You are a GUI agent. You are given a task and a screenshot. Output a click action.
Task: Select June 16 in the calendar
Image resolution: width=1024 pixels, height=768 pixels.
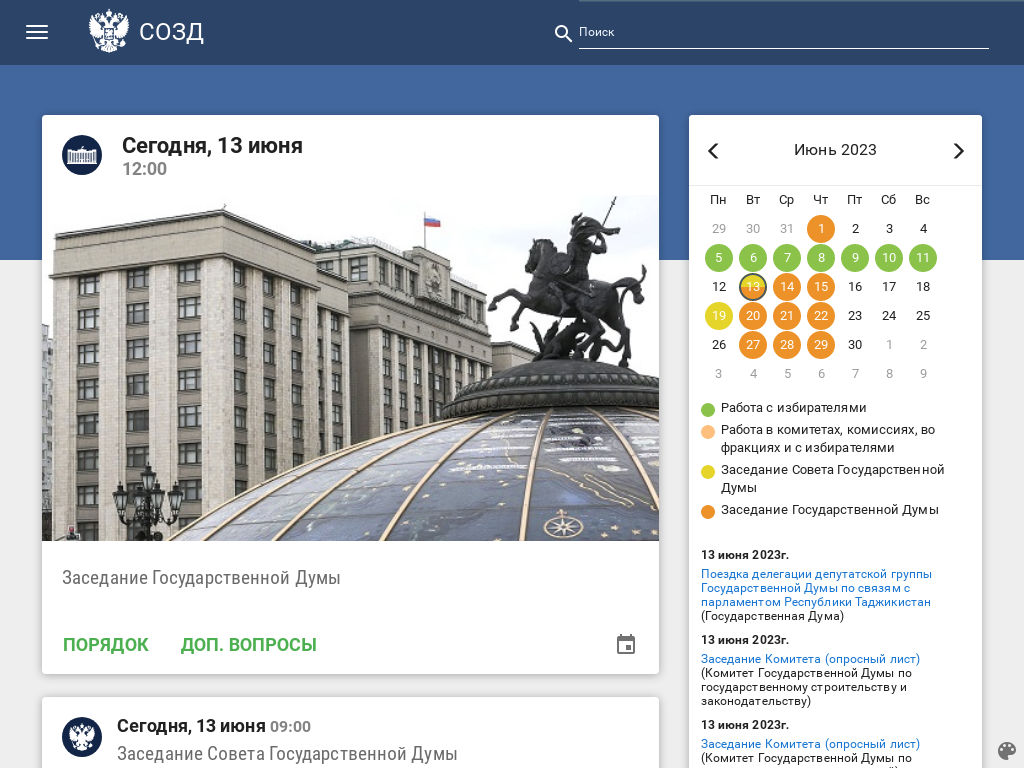point(855,287)
